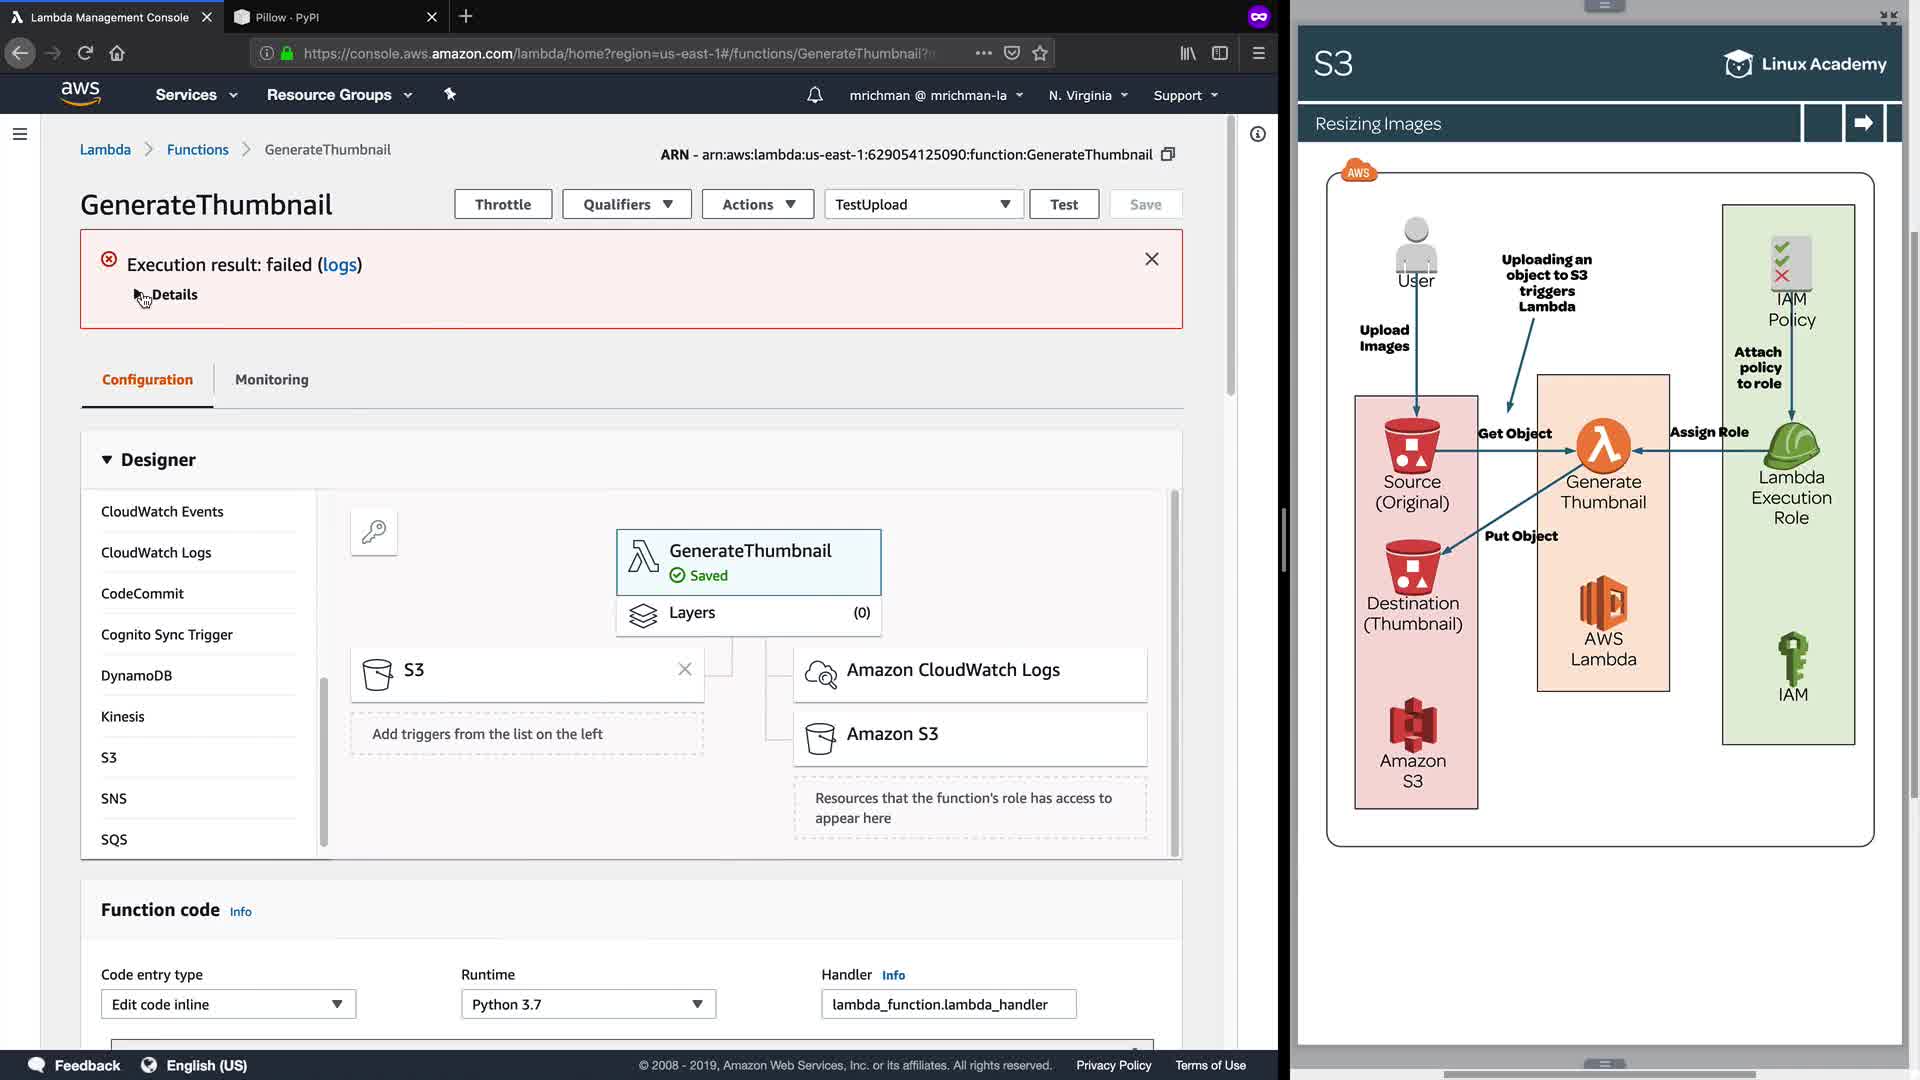The width and height of the screenshot is (1920, 1080).
Task: Dismiss the execution result error banner
Action: pos(1152,259)
